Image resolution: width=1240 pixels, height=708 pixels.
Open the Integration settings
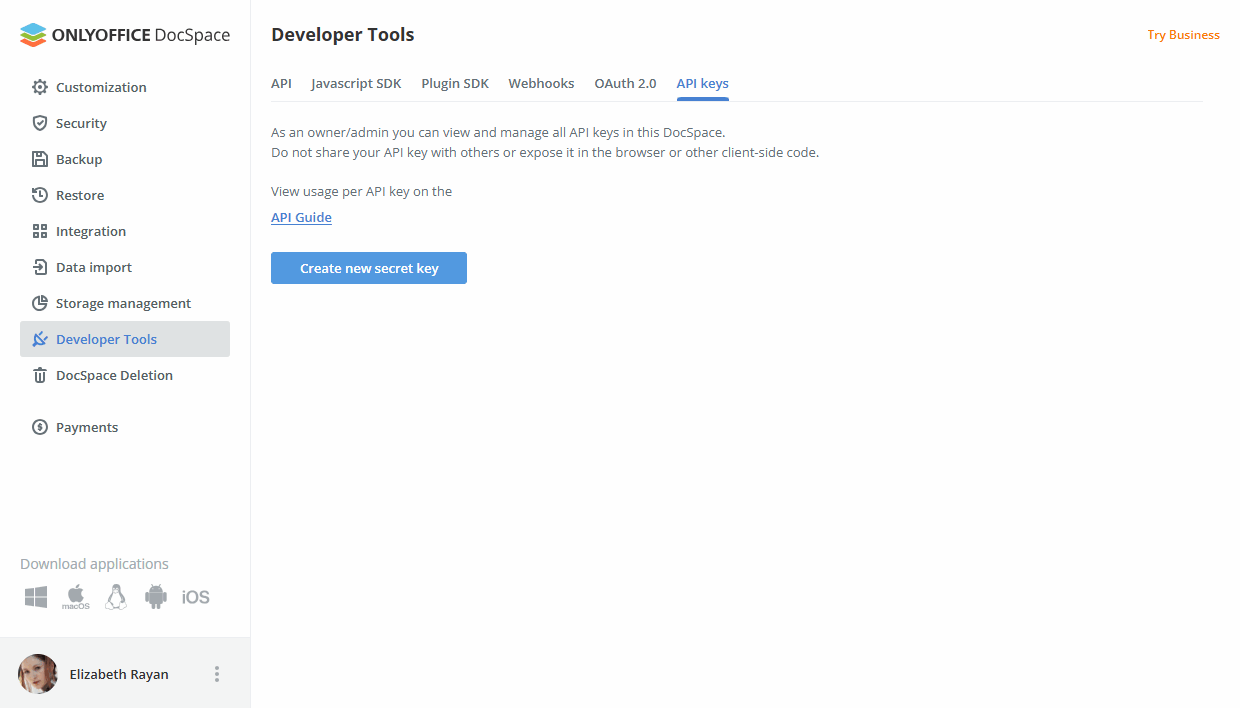pyautogui.click(x=125, y=231)
